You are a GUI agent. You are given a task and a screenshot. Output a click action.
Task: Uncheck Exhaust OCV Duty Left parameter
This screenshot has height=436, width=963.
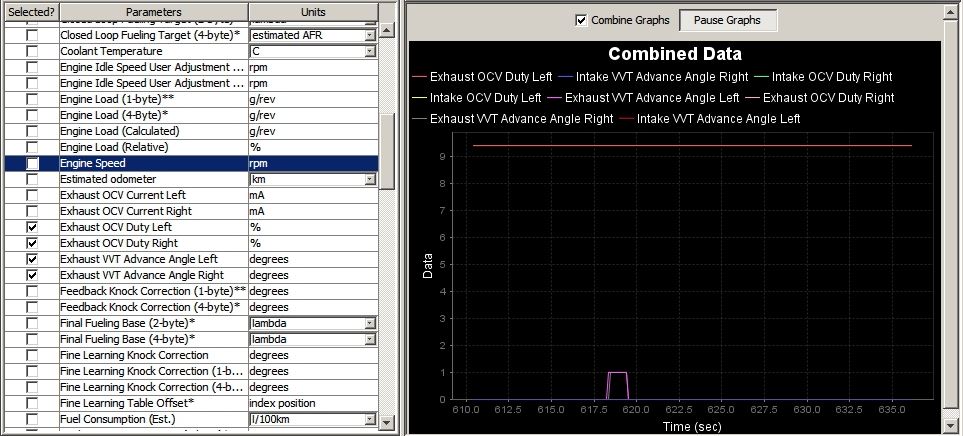pyautogui.click(x=32, y=227)
